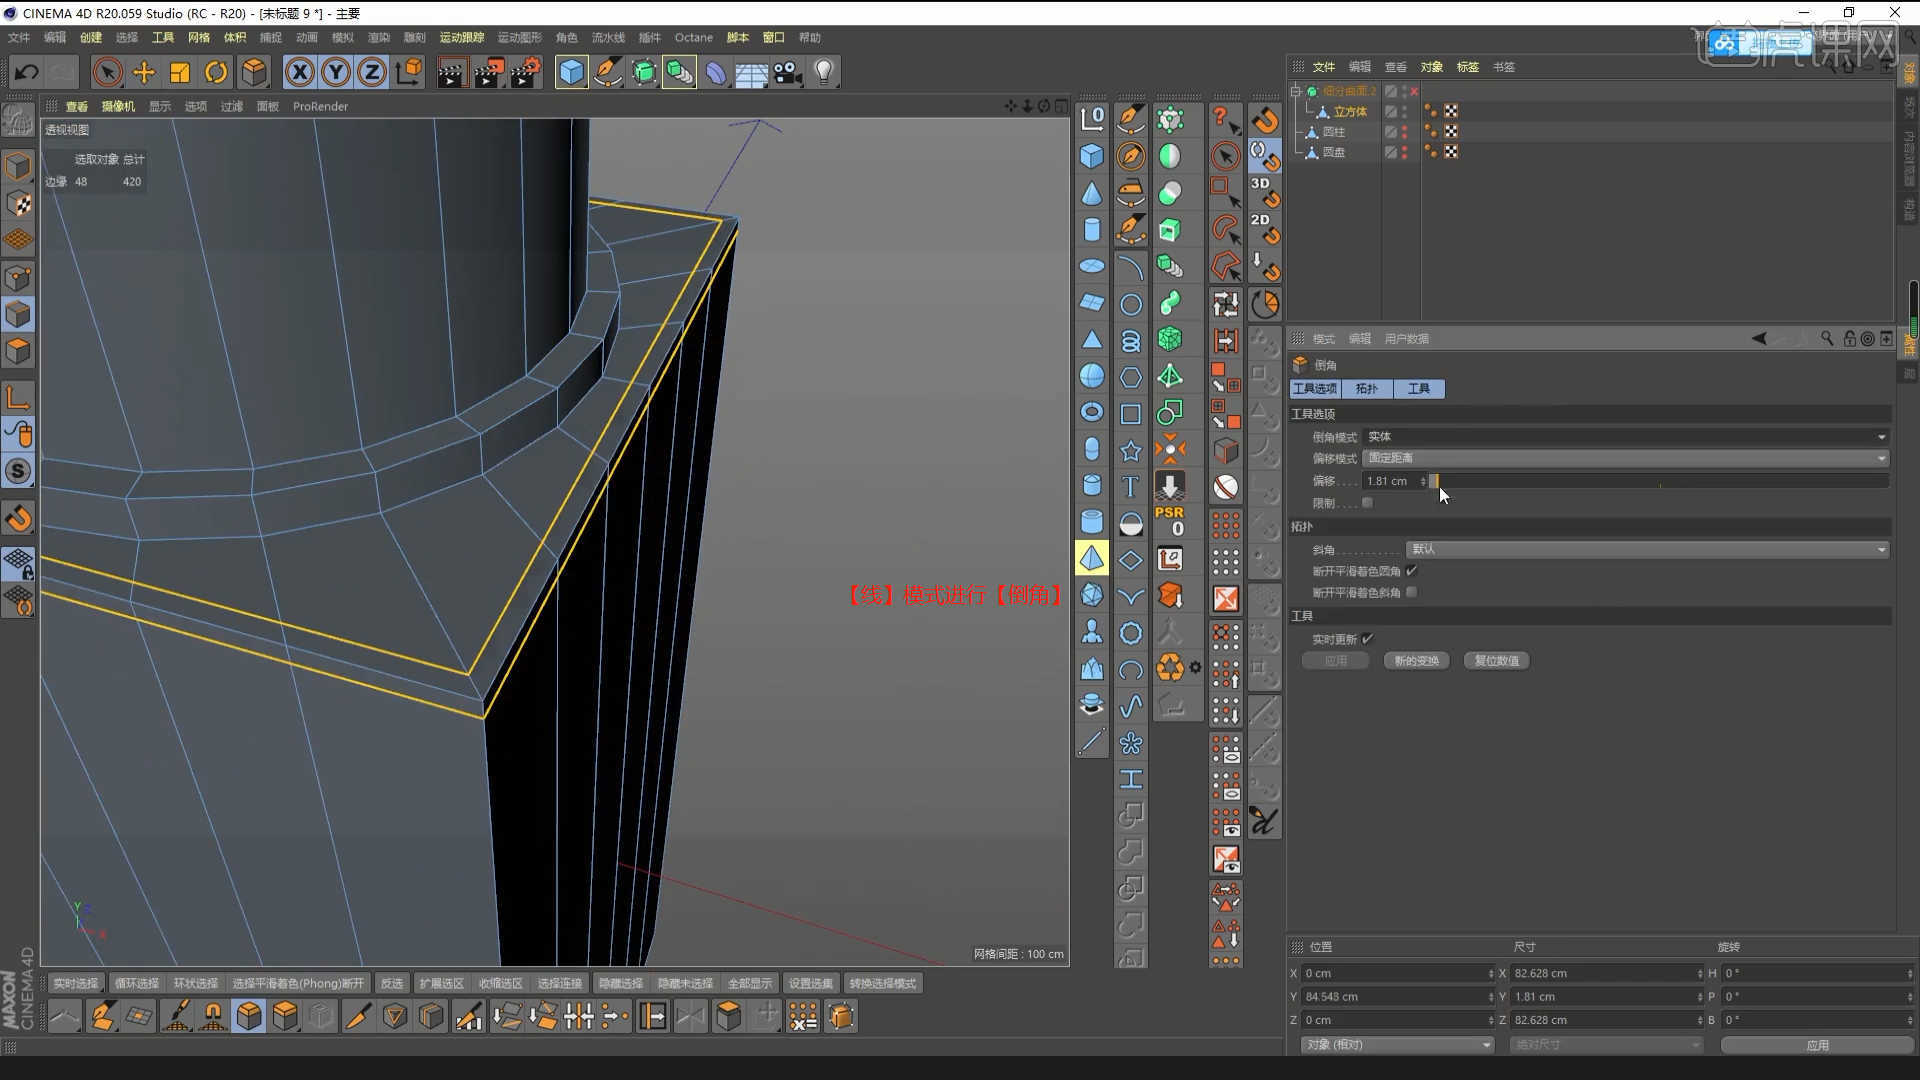The height and width of the screenshot is (1080, 1920).
Task: Click the 偏移 1.81 cm input field
Action: tap(1390, 481)
